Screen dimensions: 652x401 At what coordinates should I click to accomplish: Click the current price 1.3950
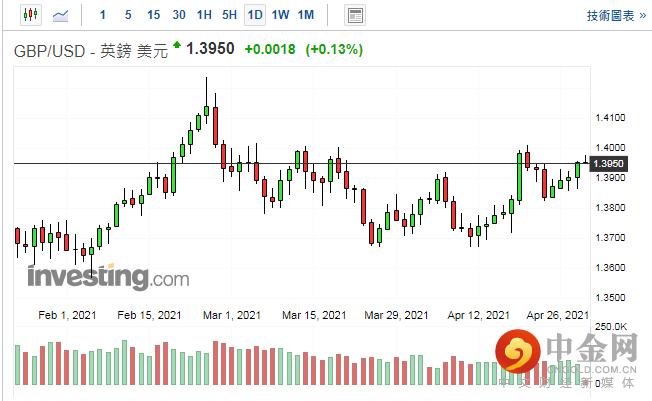click(x=210, y=49)
